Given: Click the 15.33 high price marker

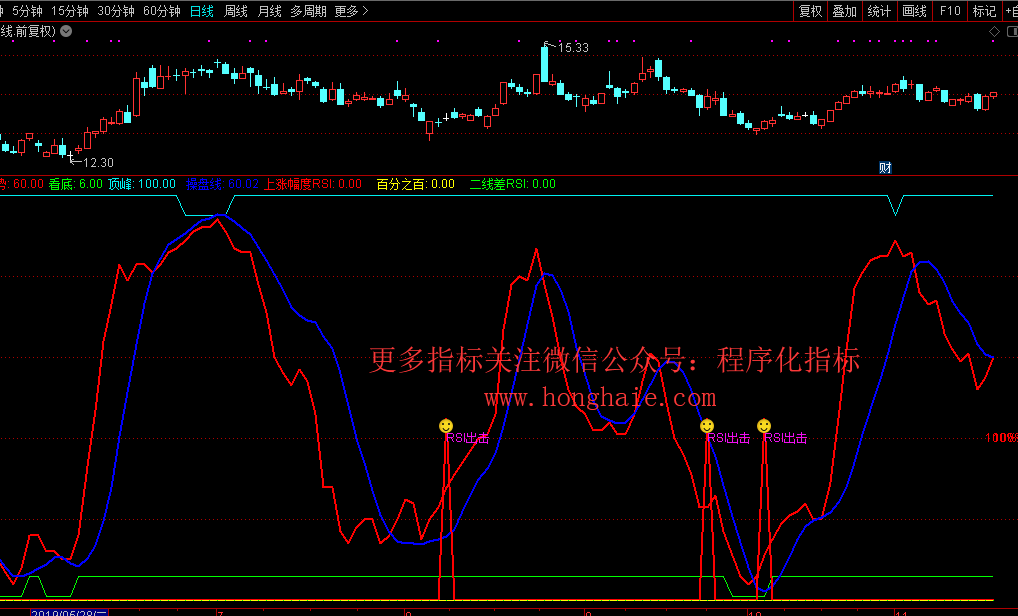Looking at the screenshot, I should tap(572, 47).
